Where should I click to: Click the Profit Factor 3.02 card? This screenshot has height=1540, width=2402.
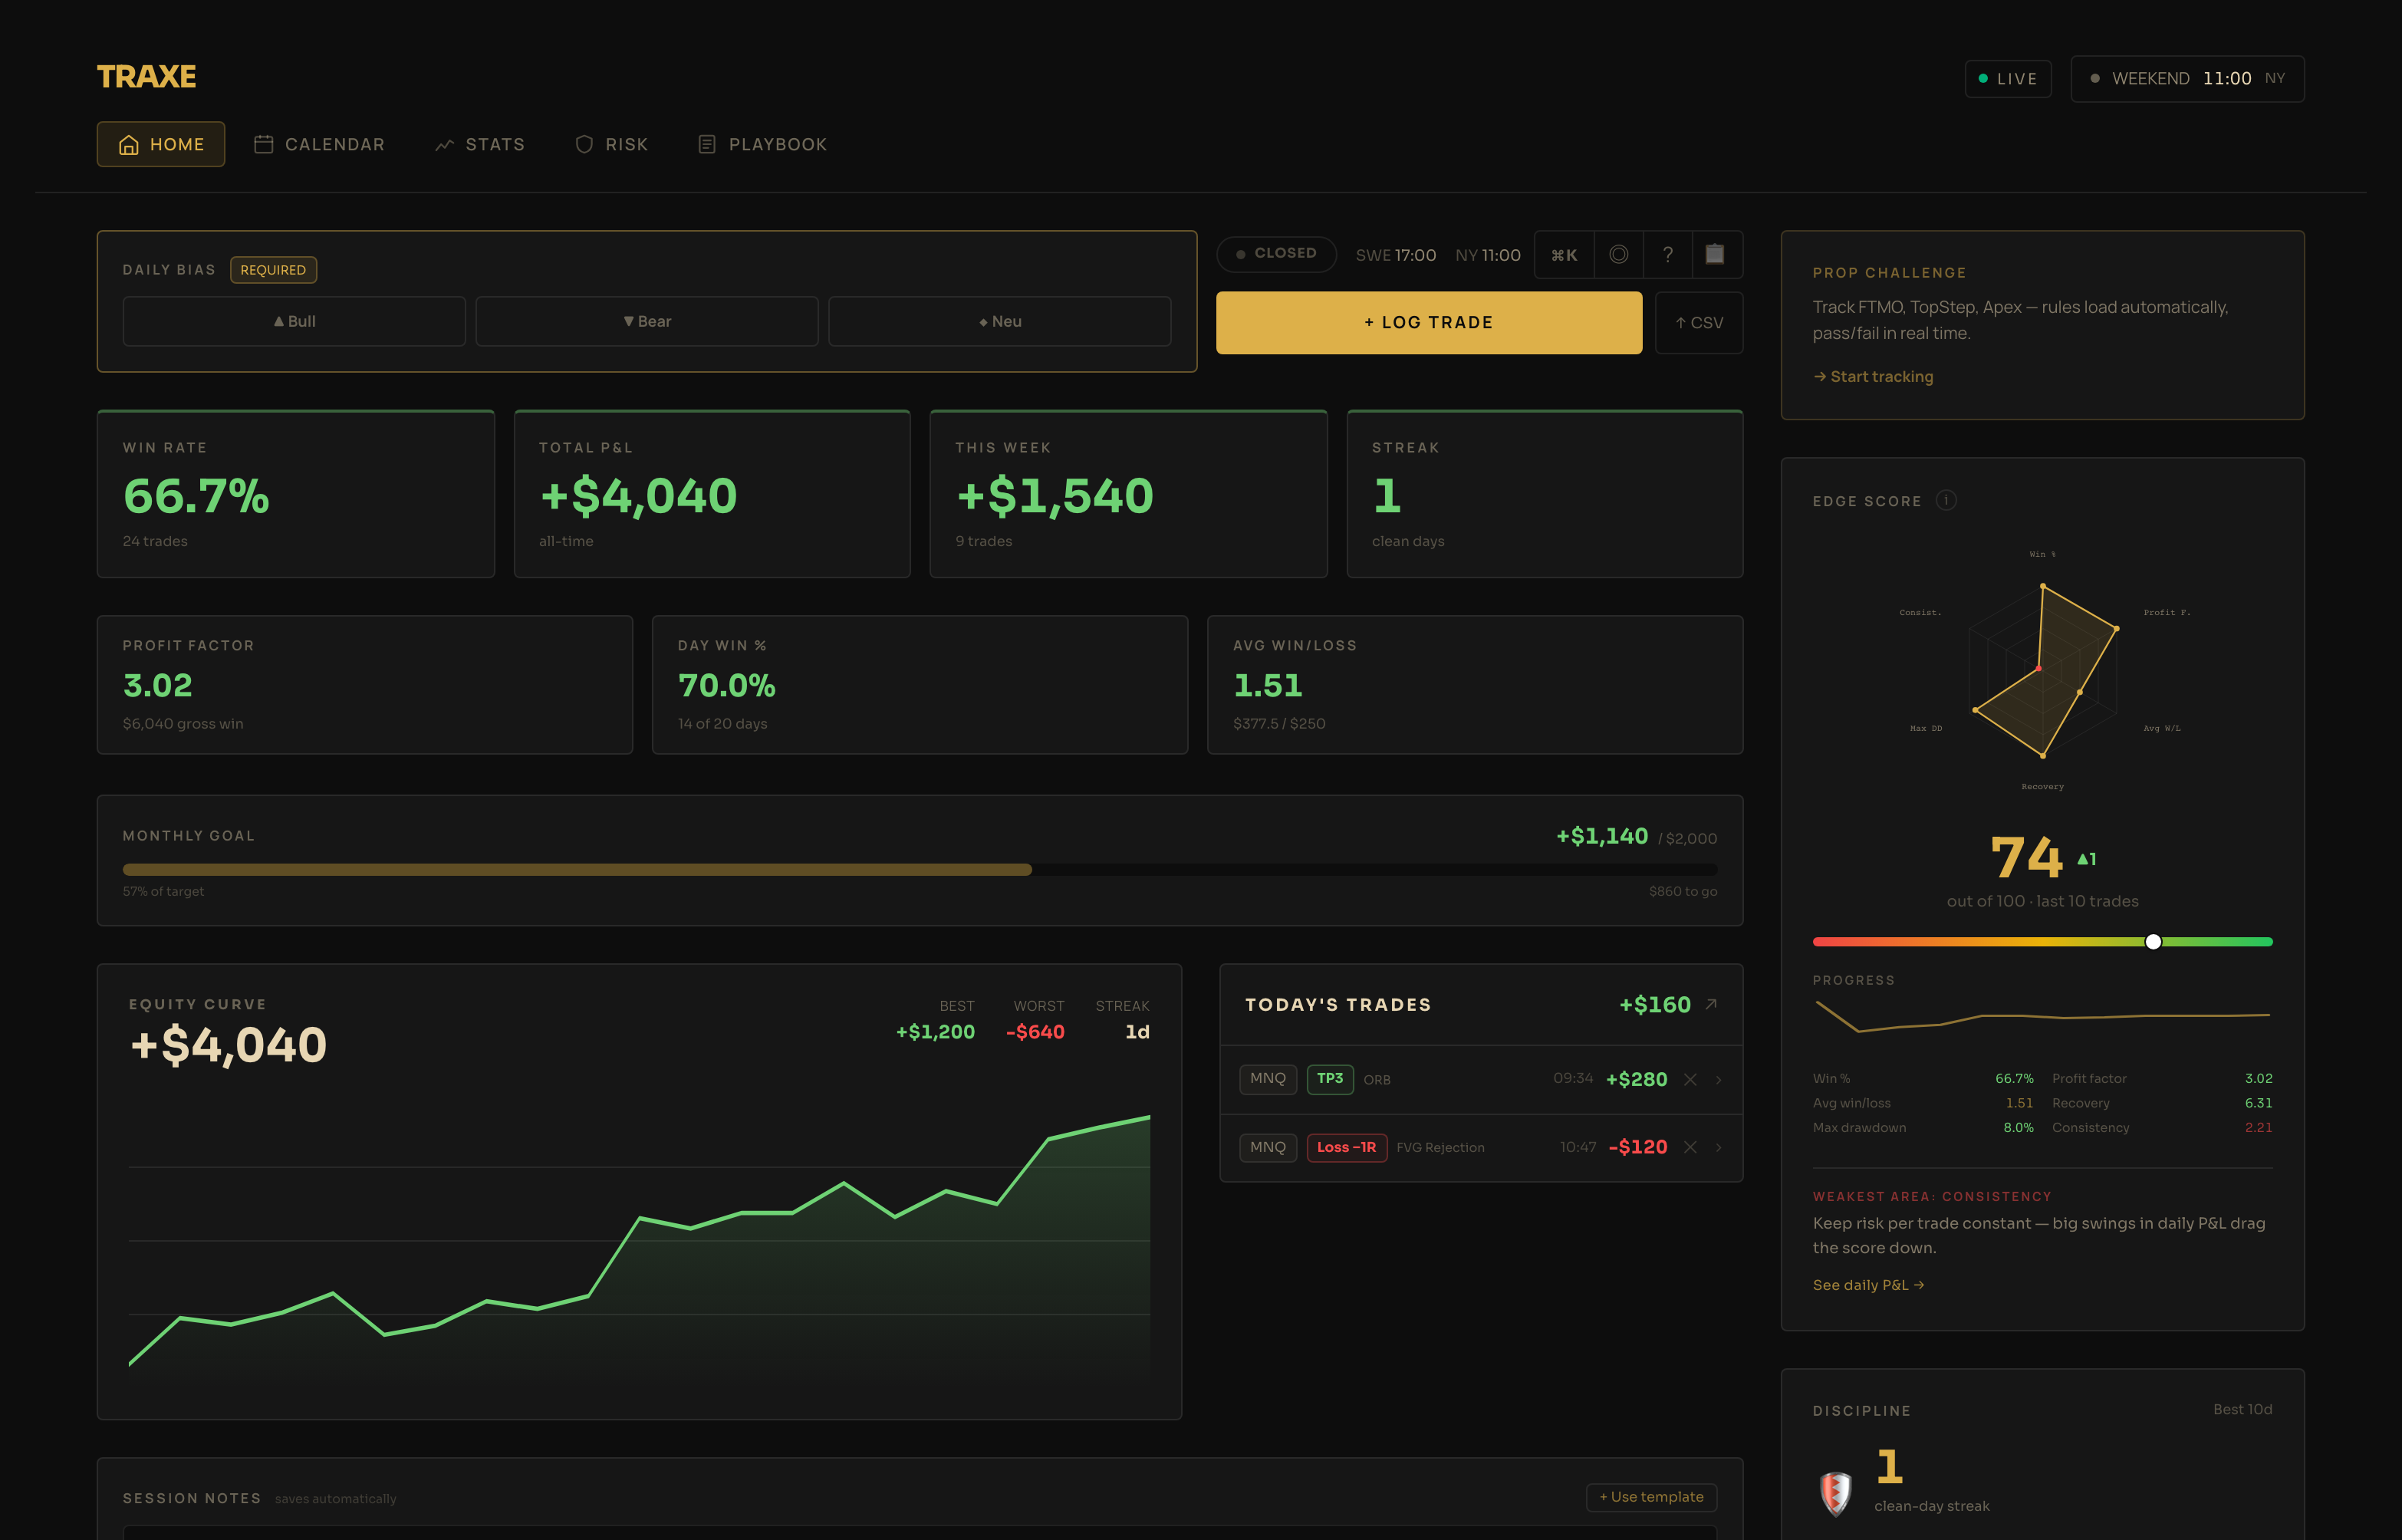[x=365, y=685]
